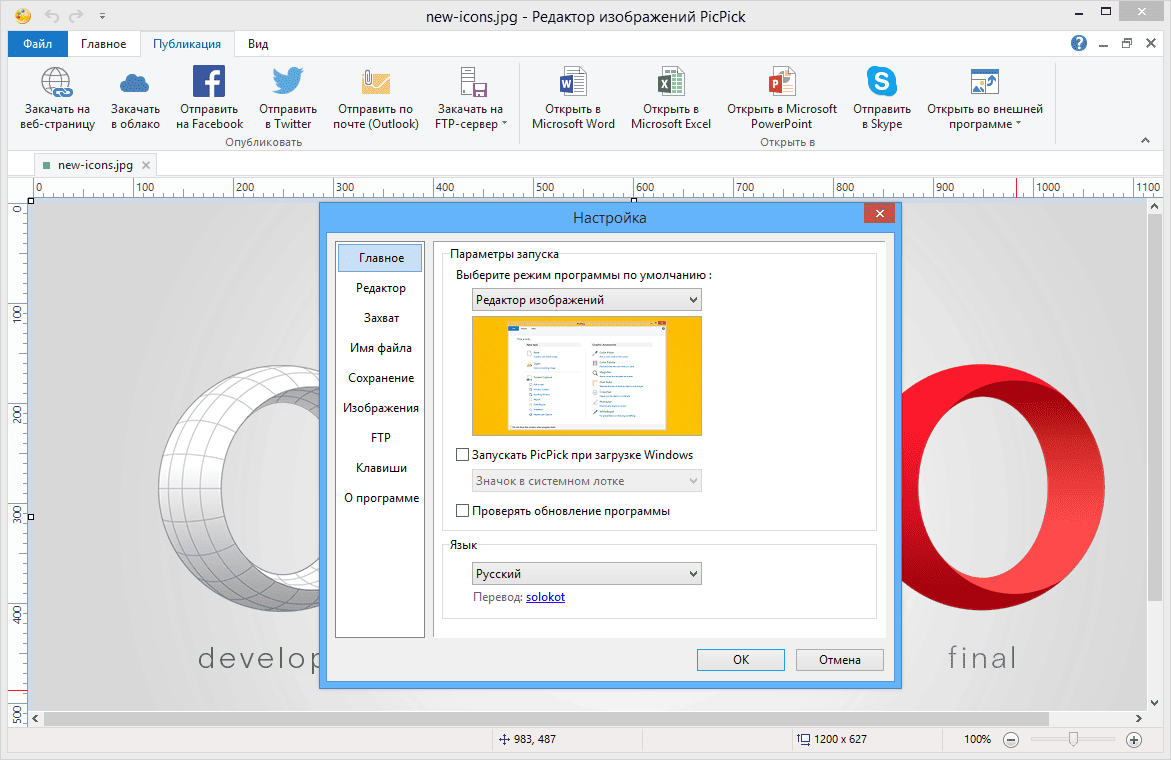This screenshot has height=760, width=1171.
Task: Redo the action in quick access toolbar
Action: [x=75, y=16]
